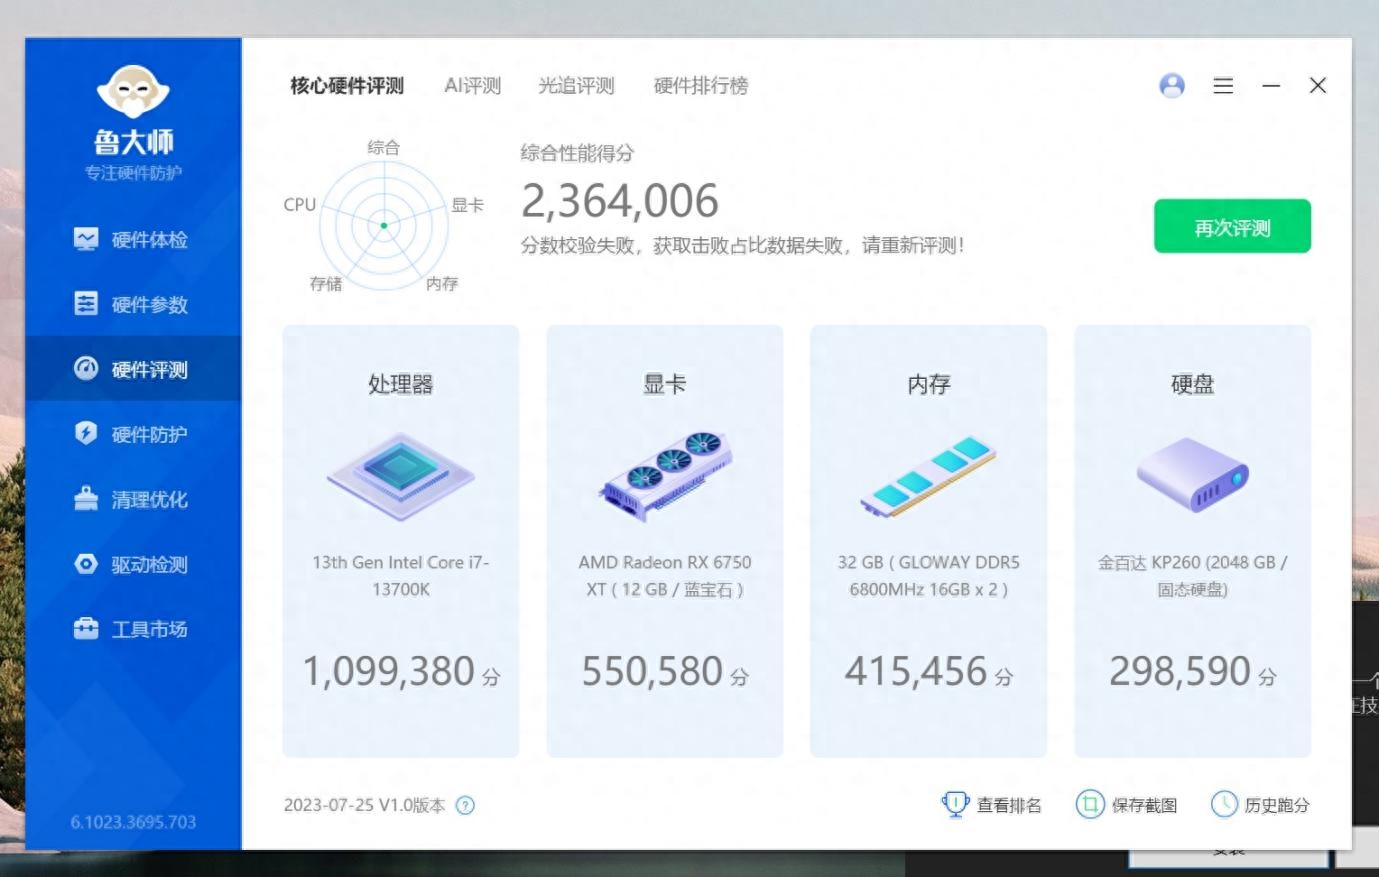Click the user account avatar icon
Image resolution: width=1379 pixels, height=877 pixels.
click(1171, 86)
